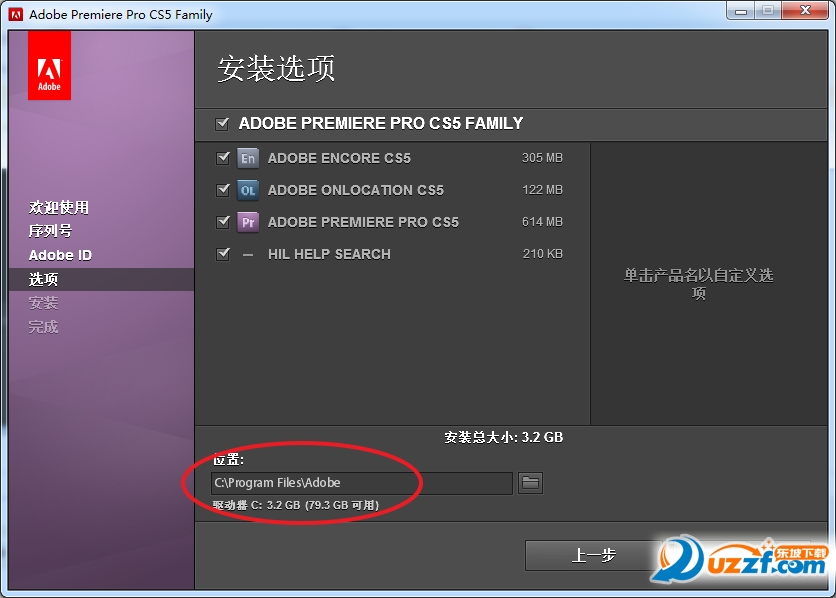Open folder browse icon beside install path
836x598 pixels.
pos(530,483)
